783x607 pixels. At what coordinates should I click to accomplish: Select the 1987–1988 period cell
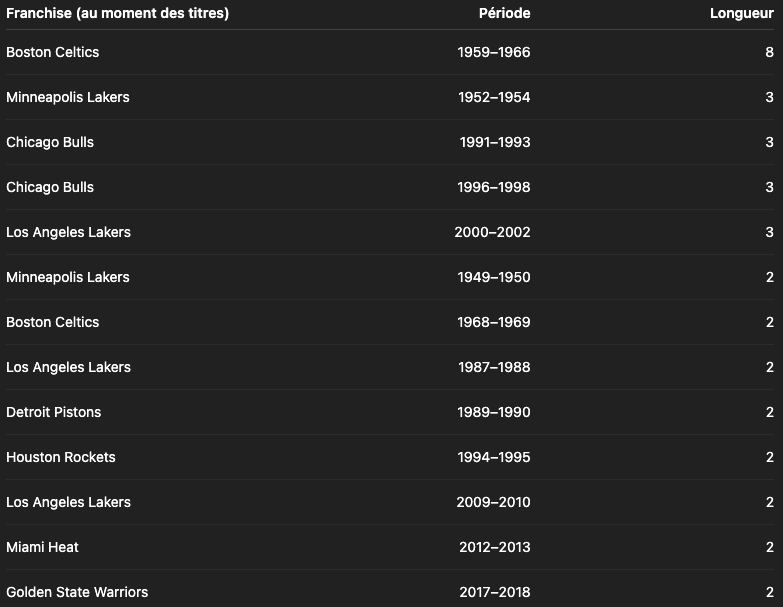point(493,367)
